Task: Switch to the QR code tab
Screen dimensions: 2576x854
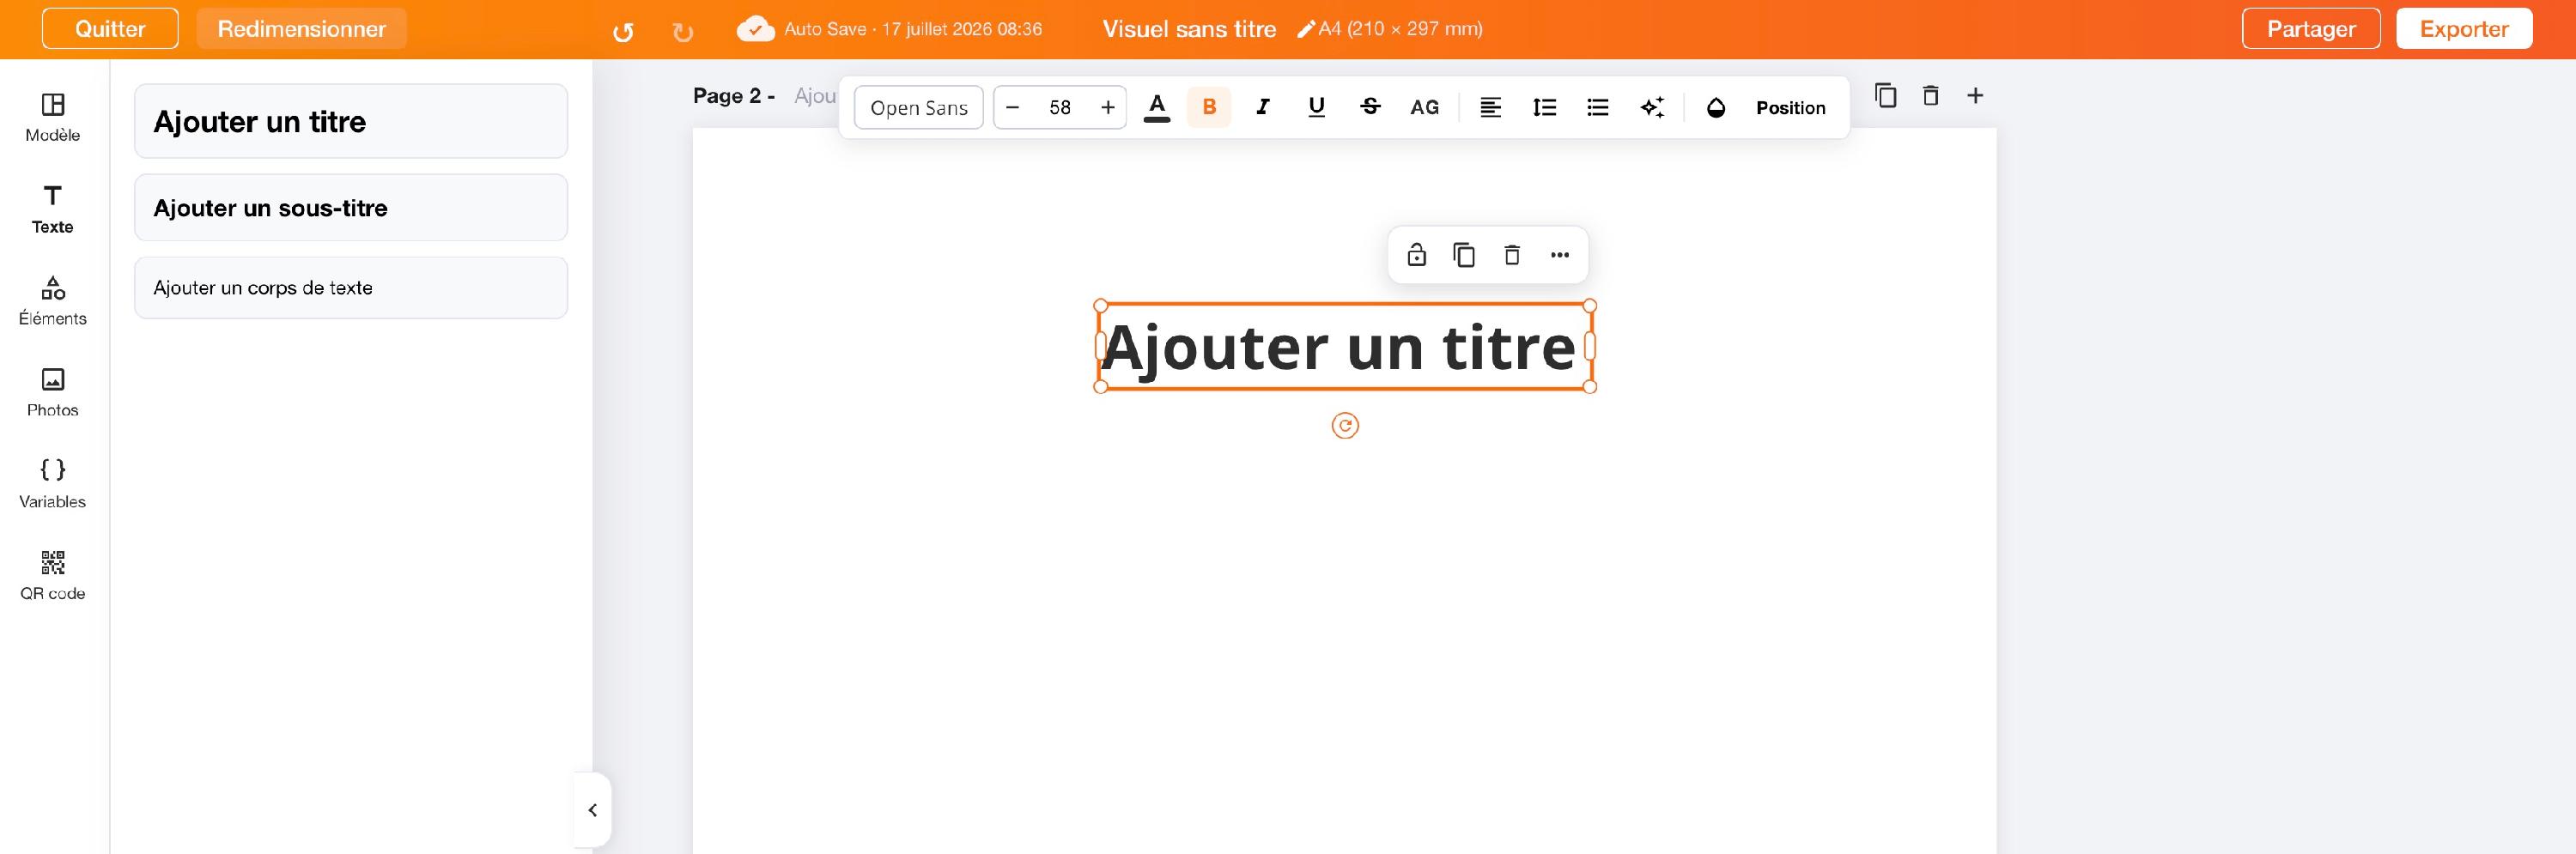Action: pos(53,576)
